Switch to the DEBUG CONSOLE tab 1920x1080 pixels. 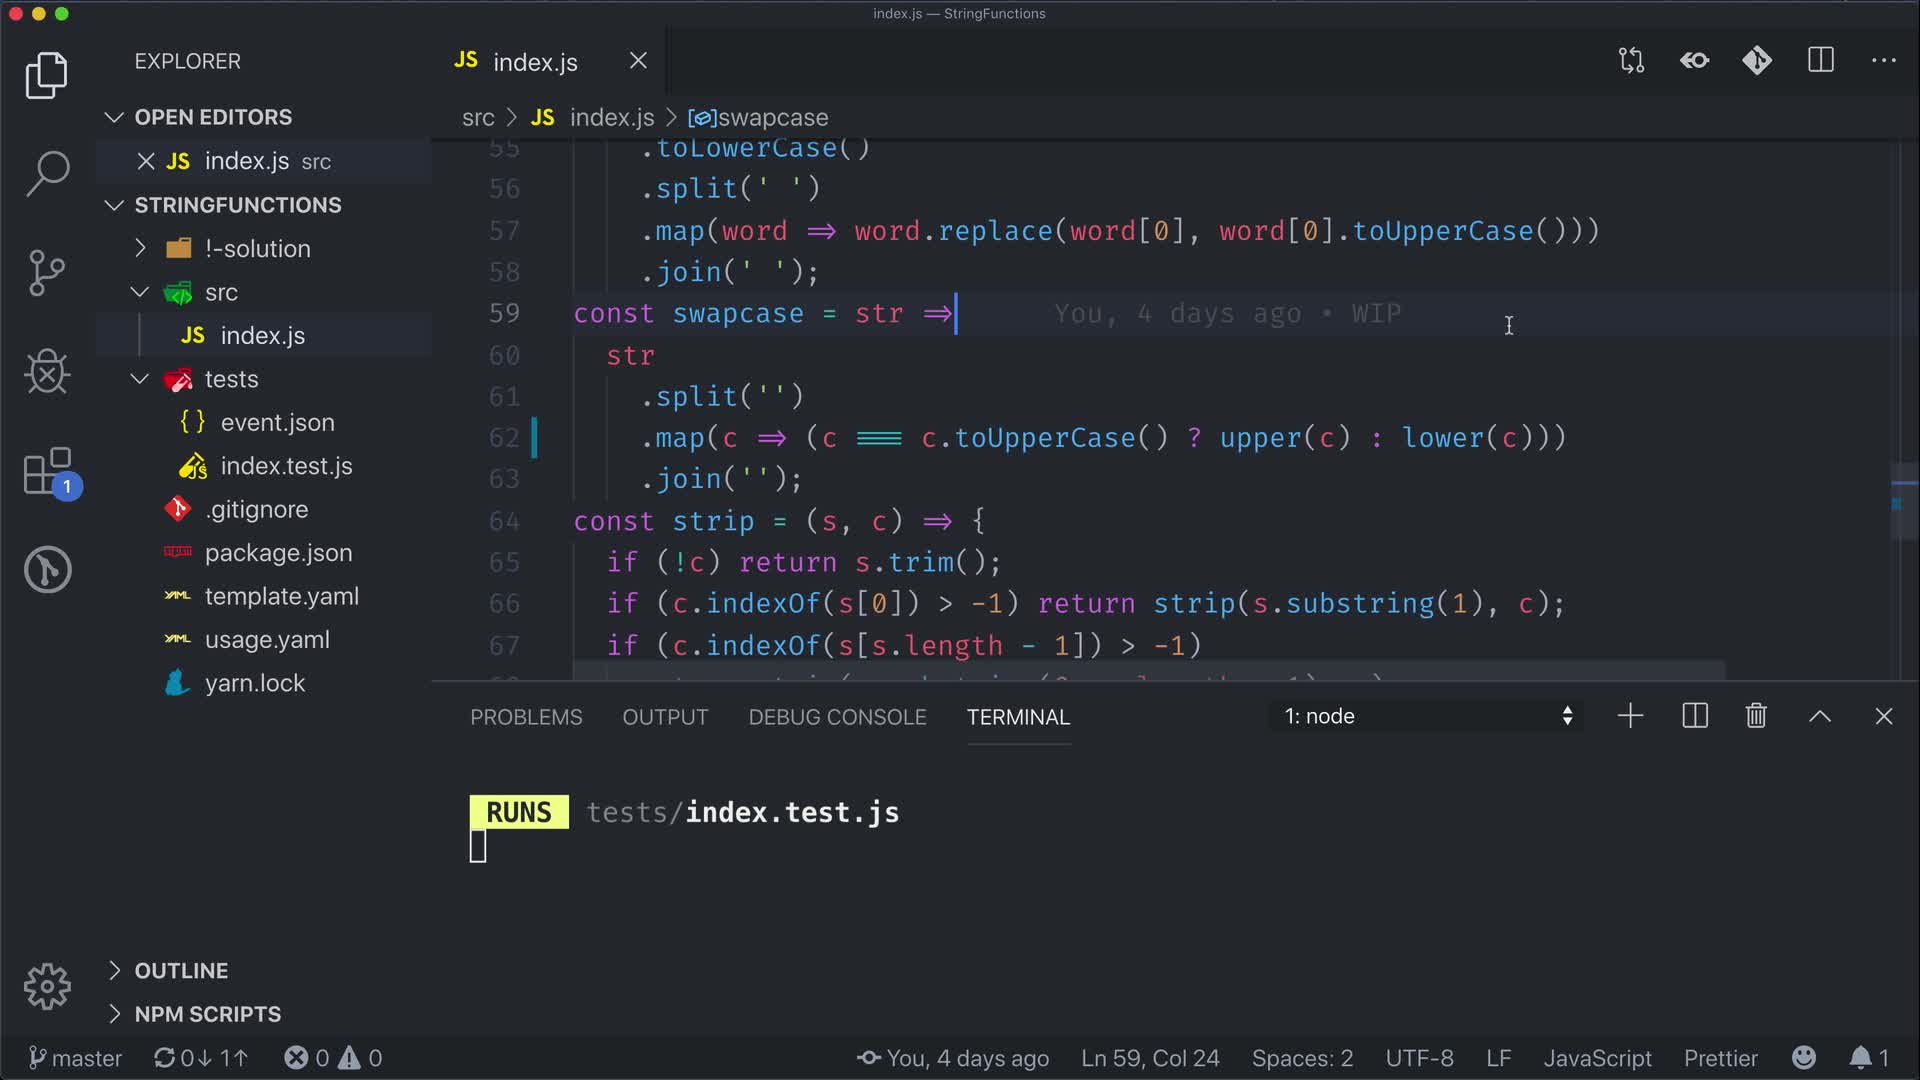pos(837,717)
